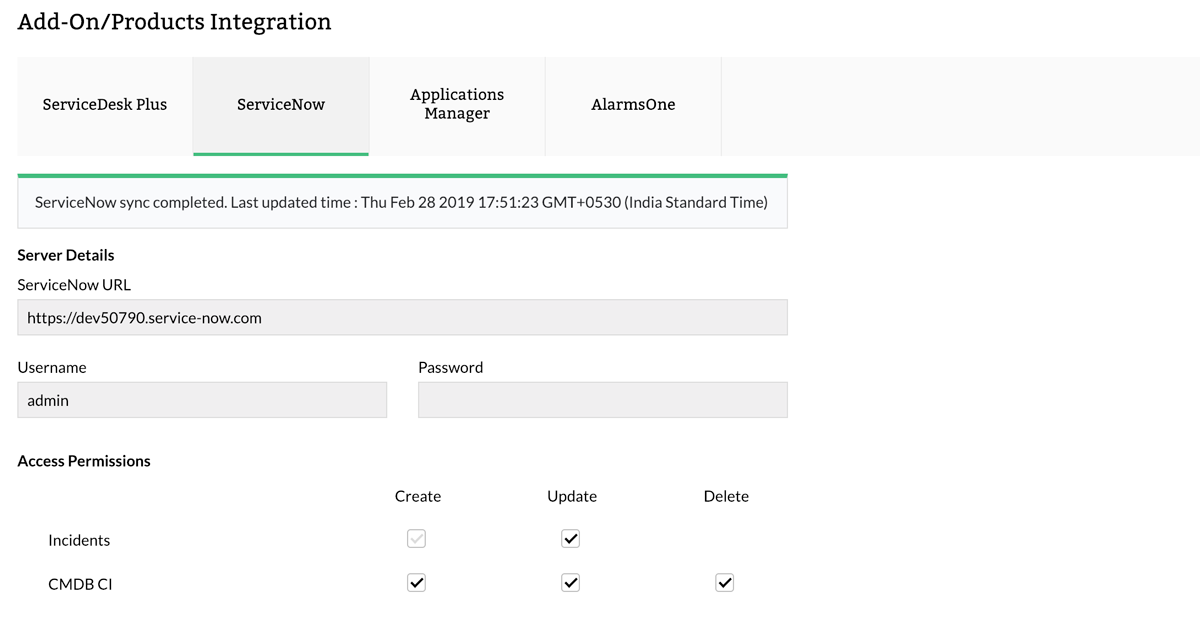Viewport: 1200px width, 628px height.
Task: Uncheck the Incidents Update permission
Action: coord(570,539)
